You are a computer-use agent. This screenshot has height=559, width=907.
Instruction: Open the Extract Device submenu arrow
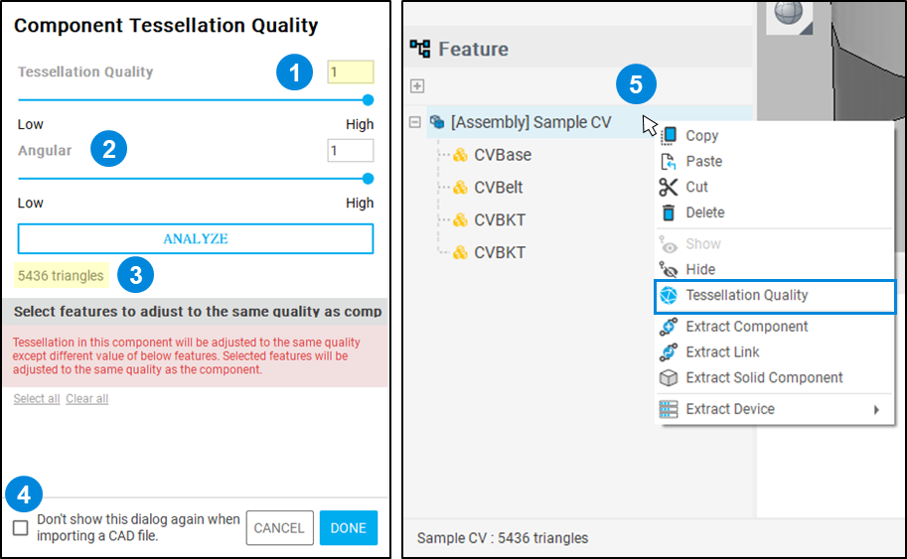point(877,410)
